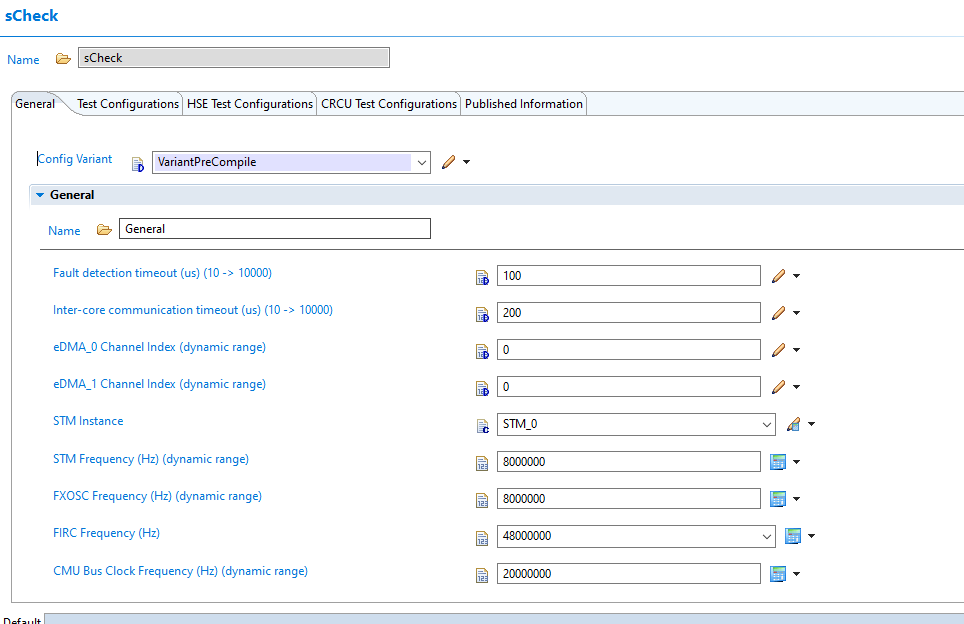The image size is (964, 624).
Task: Click the STM Instance label link
Action: point(88,421)
